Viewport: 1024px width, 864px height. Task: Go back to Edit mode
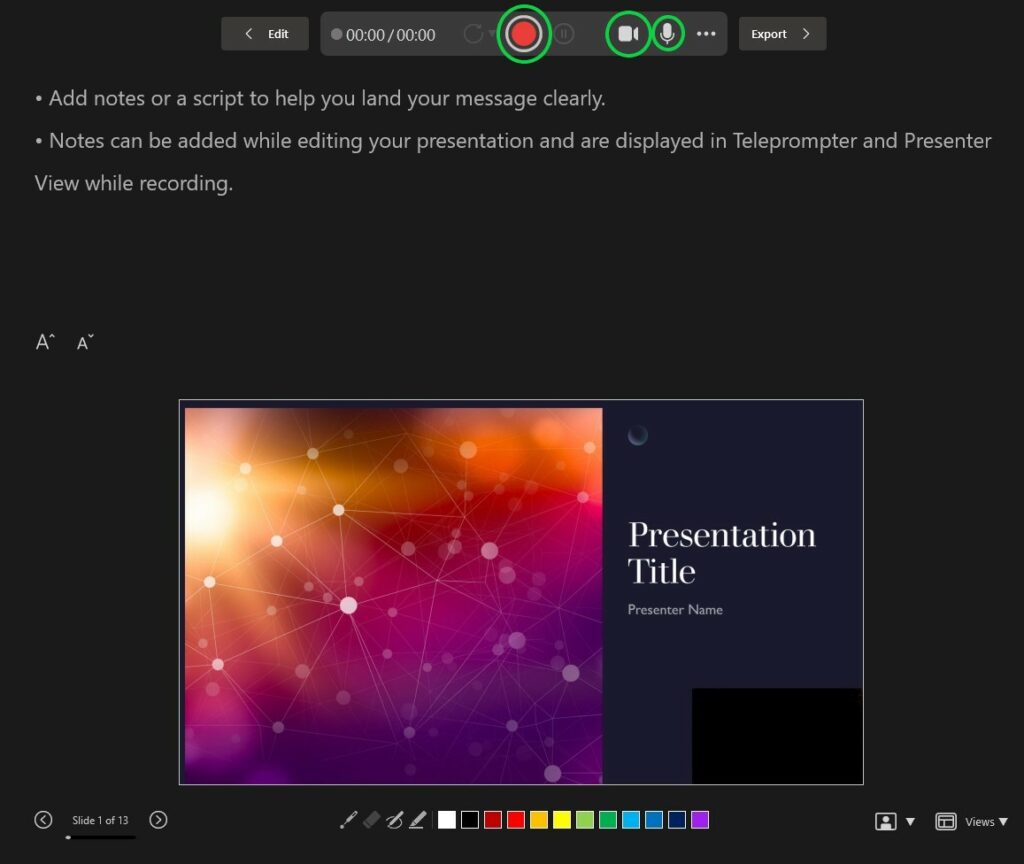click(x=265, y=34)
